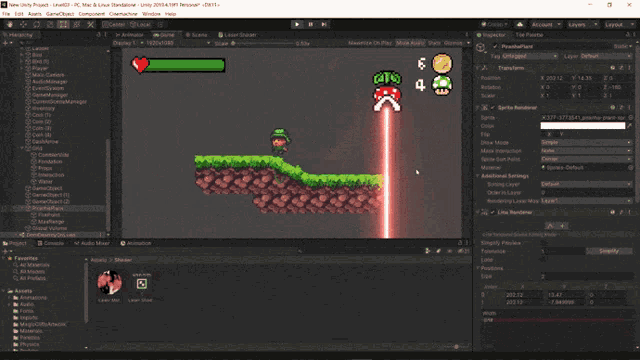Open Transform component help icon
Screen dimensions: 640x360
pyautogui.click(x=613, y=68)
